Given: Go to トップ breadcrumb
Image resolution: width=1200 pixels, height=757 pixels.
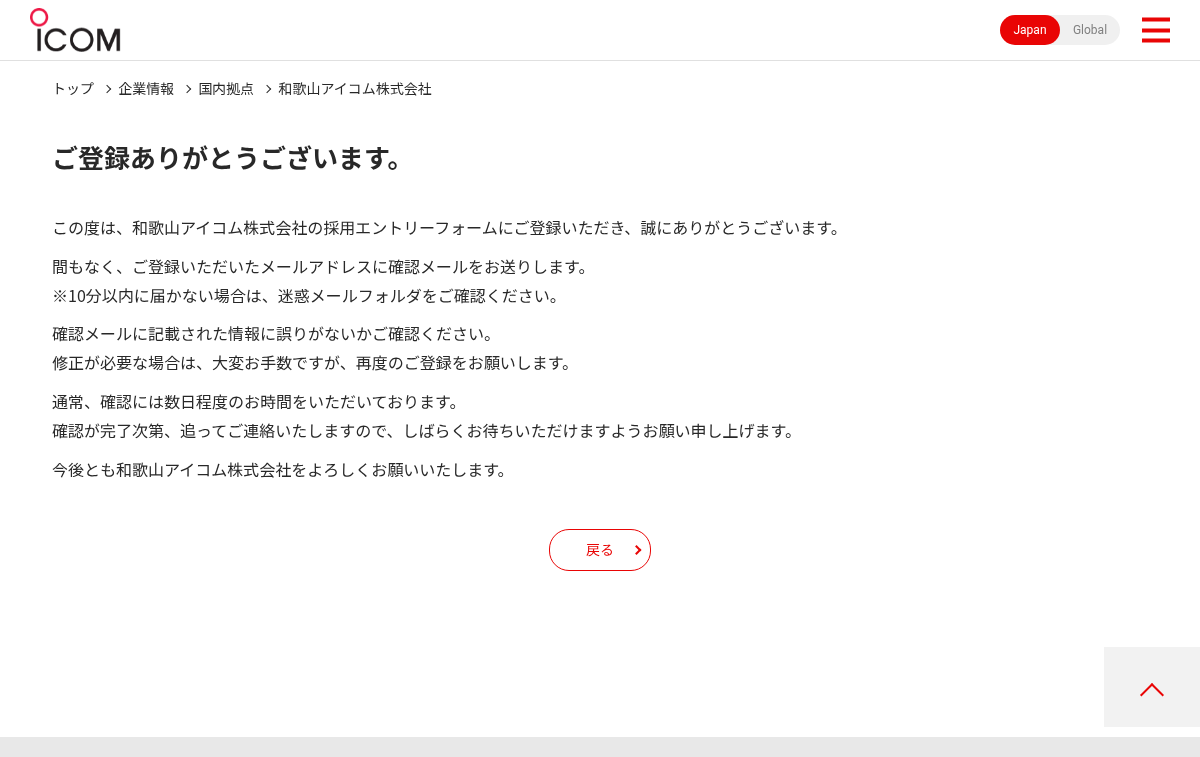Looking at the screenshot, I should [73, 89].
